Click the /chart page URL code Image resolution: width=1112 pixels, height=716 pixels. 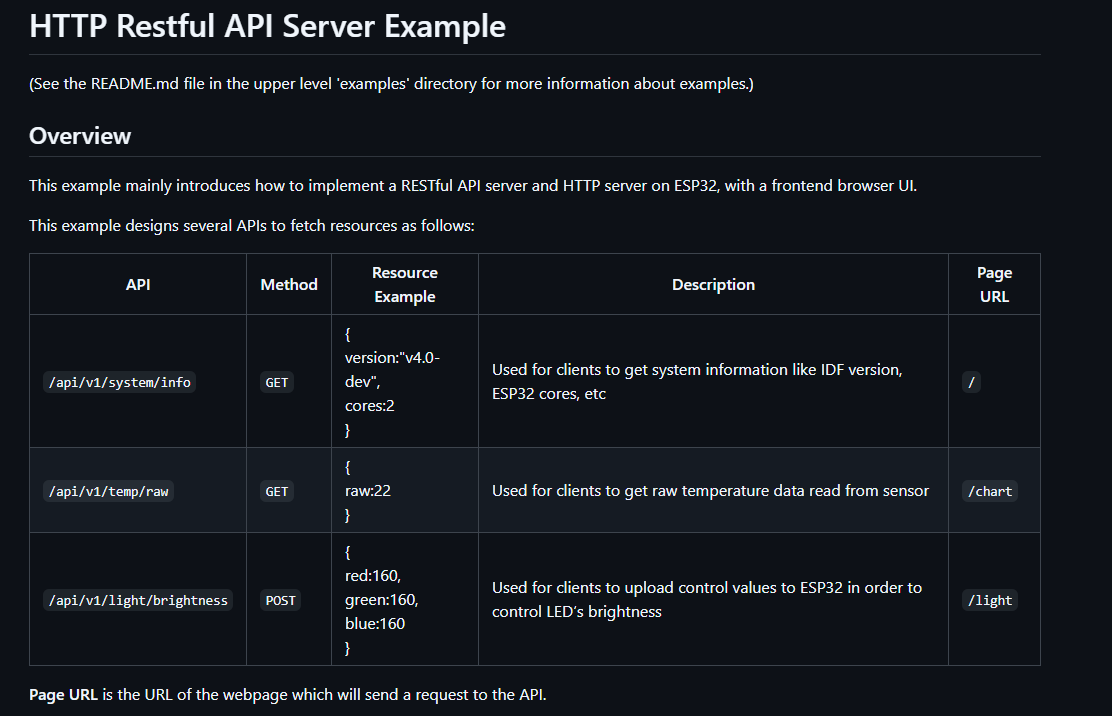point(989,491)
